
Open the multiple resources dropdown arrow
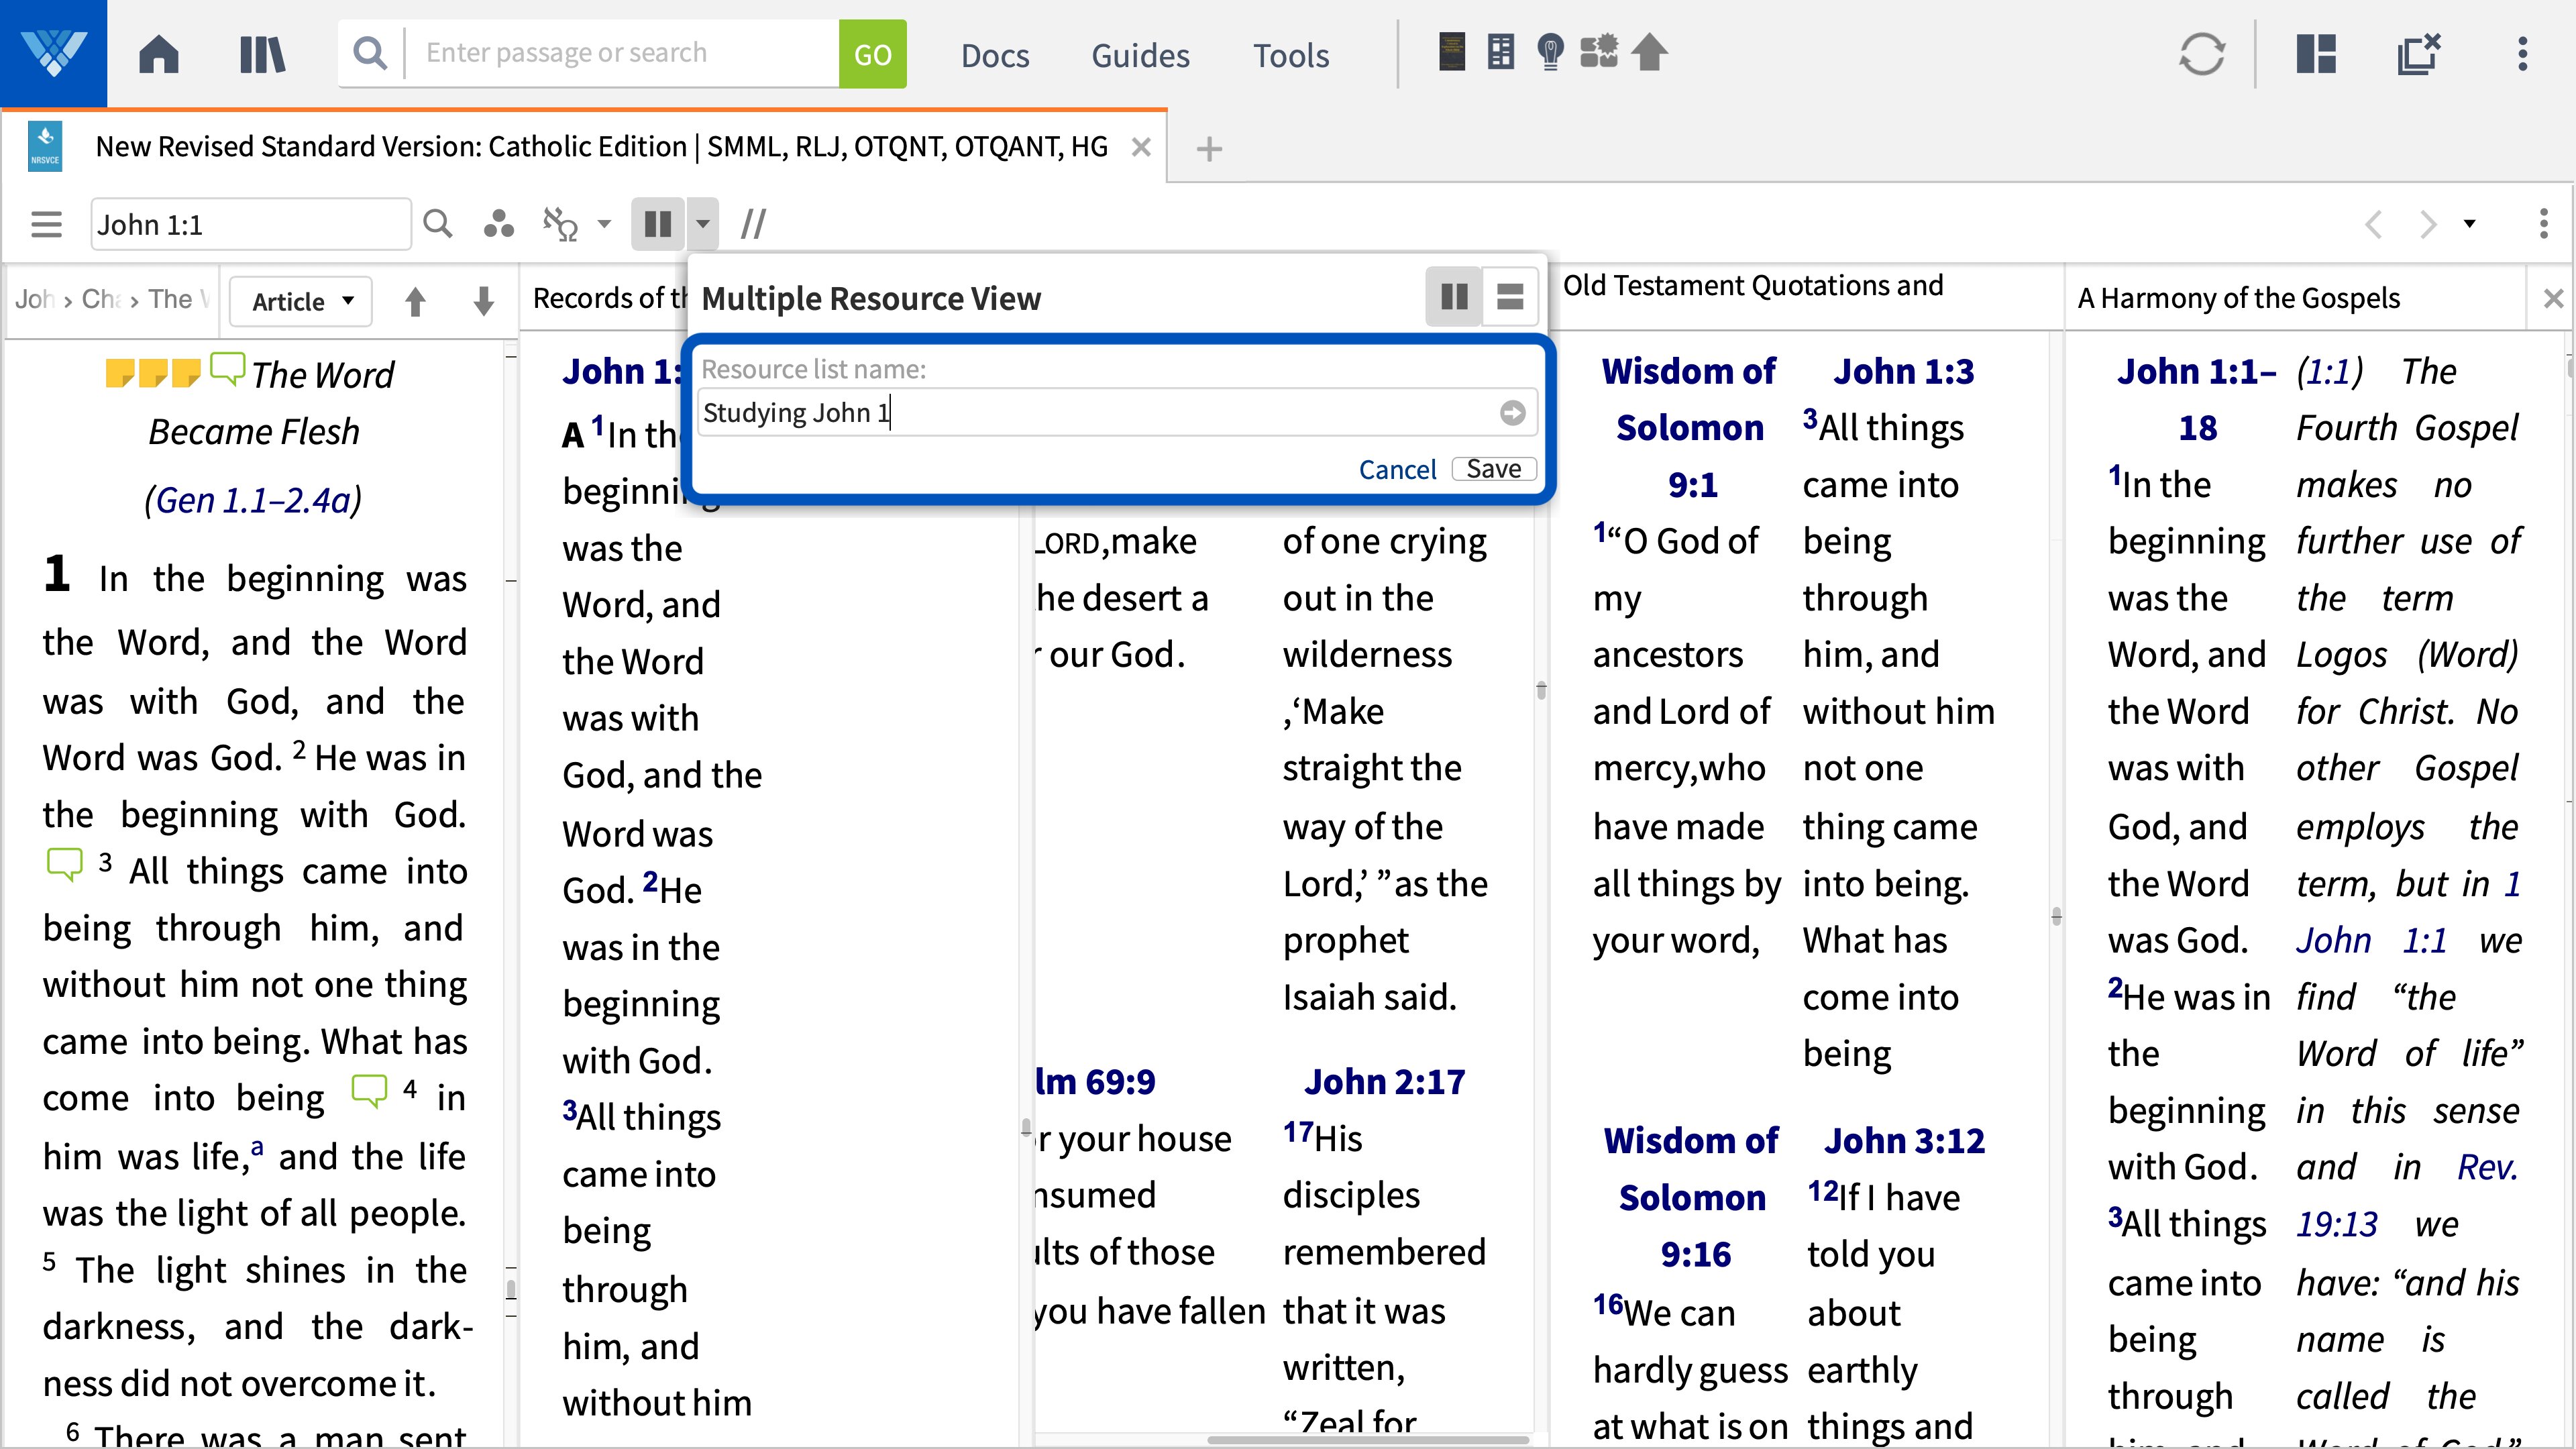click(703, 224)
